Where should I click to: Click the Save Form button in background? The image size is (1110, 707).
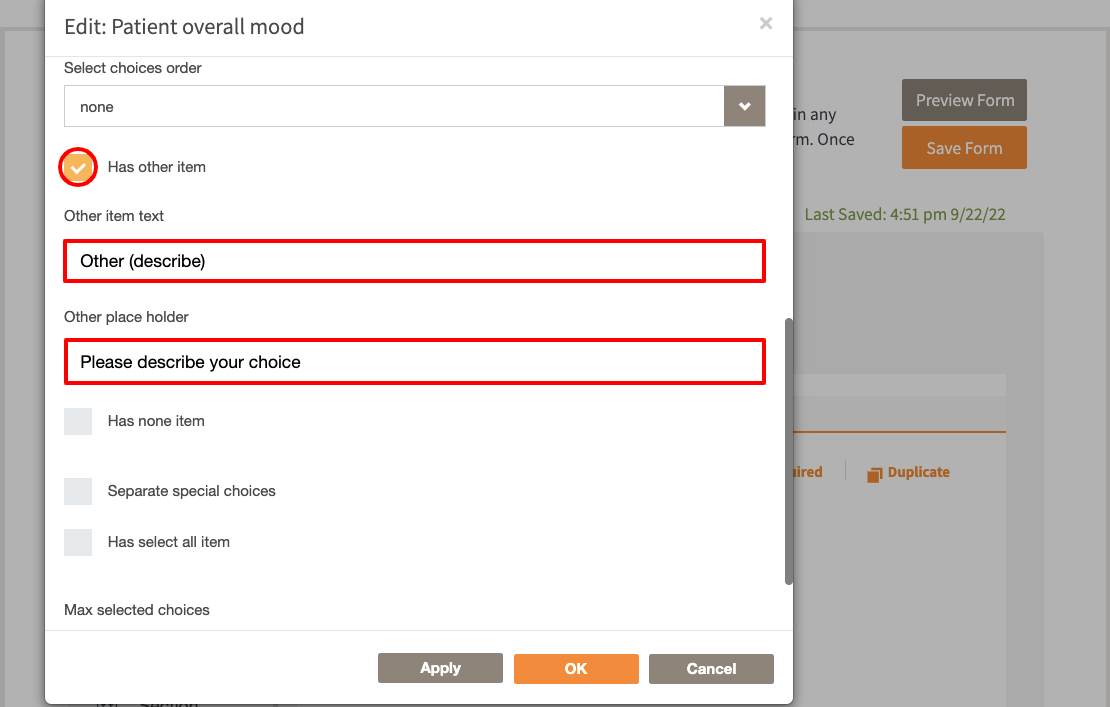[964, 148]
